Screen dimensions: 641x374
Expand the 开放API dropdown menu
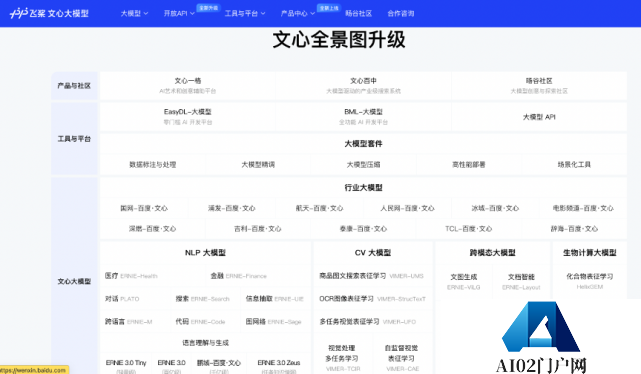coord(179,13)
